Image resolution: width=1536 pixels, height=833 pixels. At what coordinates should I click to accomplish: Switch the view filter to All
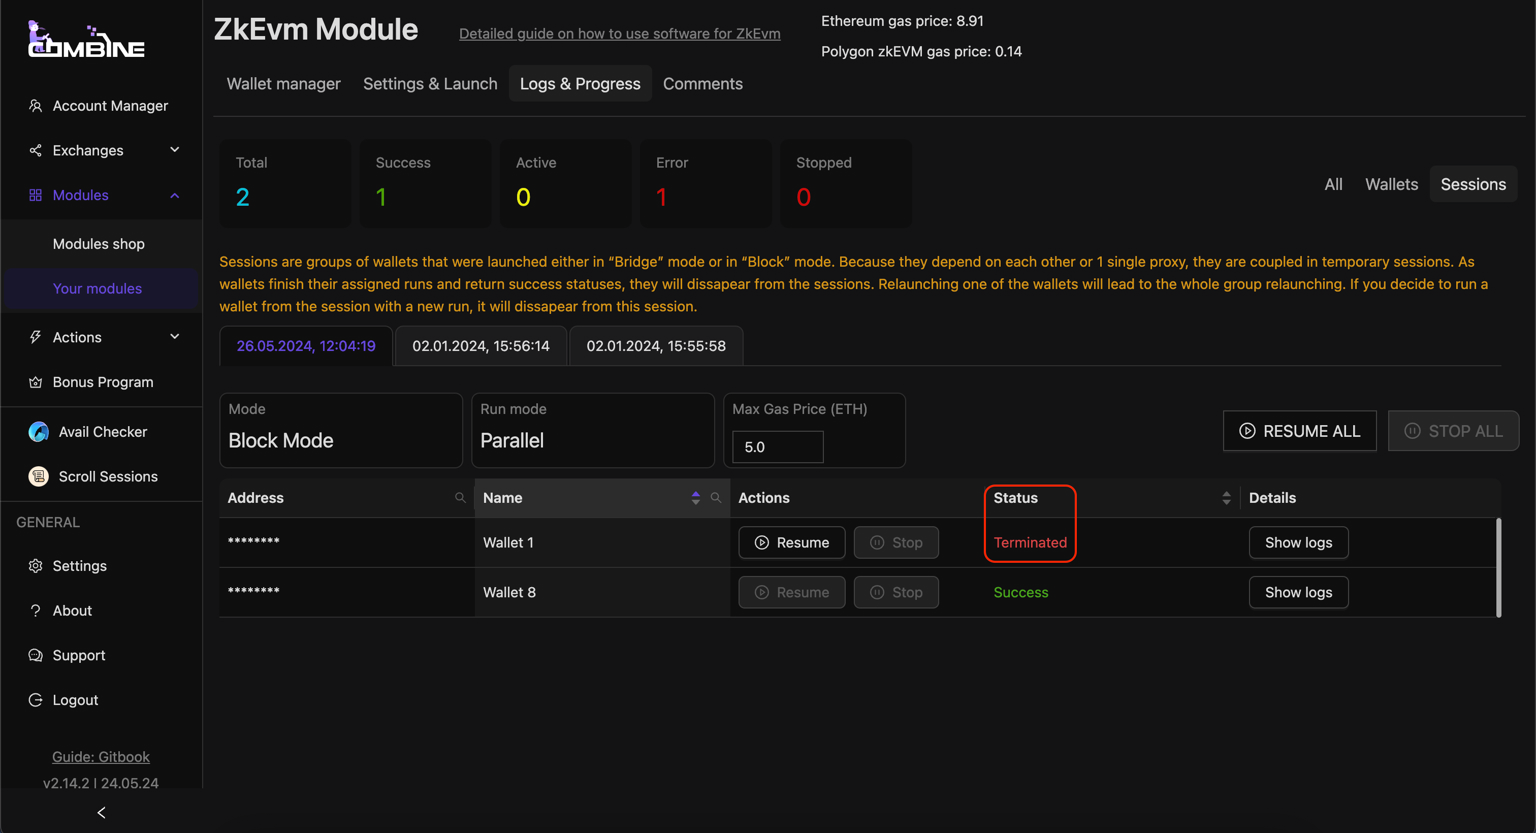1333,184
